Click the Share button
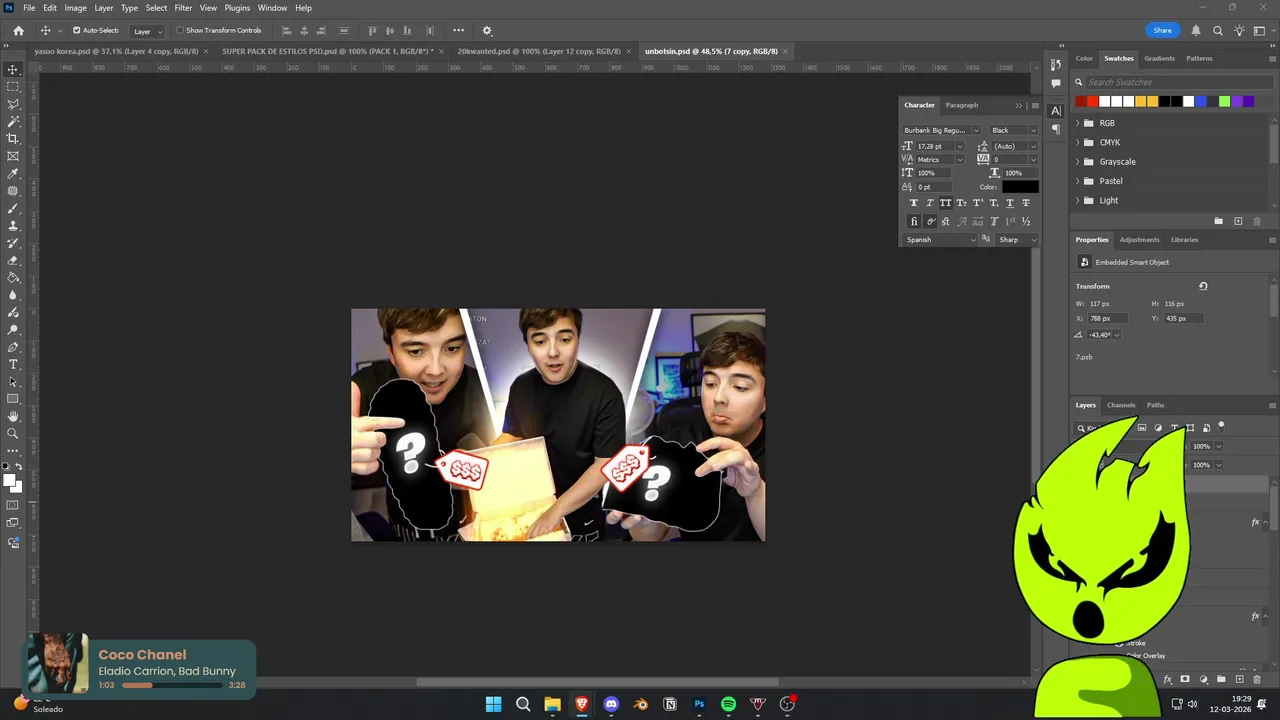This screenshot has width=1280, height=720. [1162, 31]
